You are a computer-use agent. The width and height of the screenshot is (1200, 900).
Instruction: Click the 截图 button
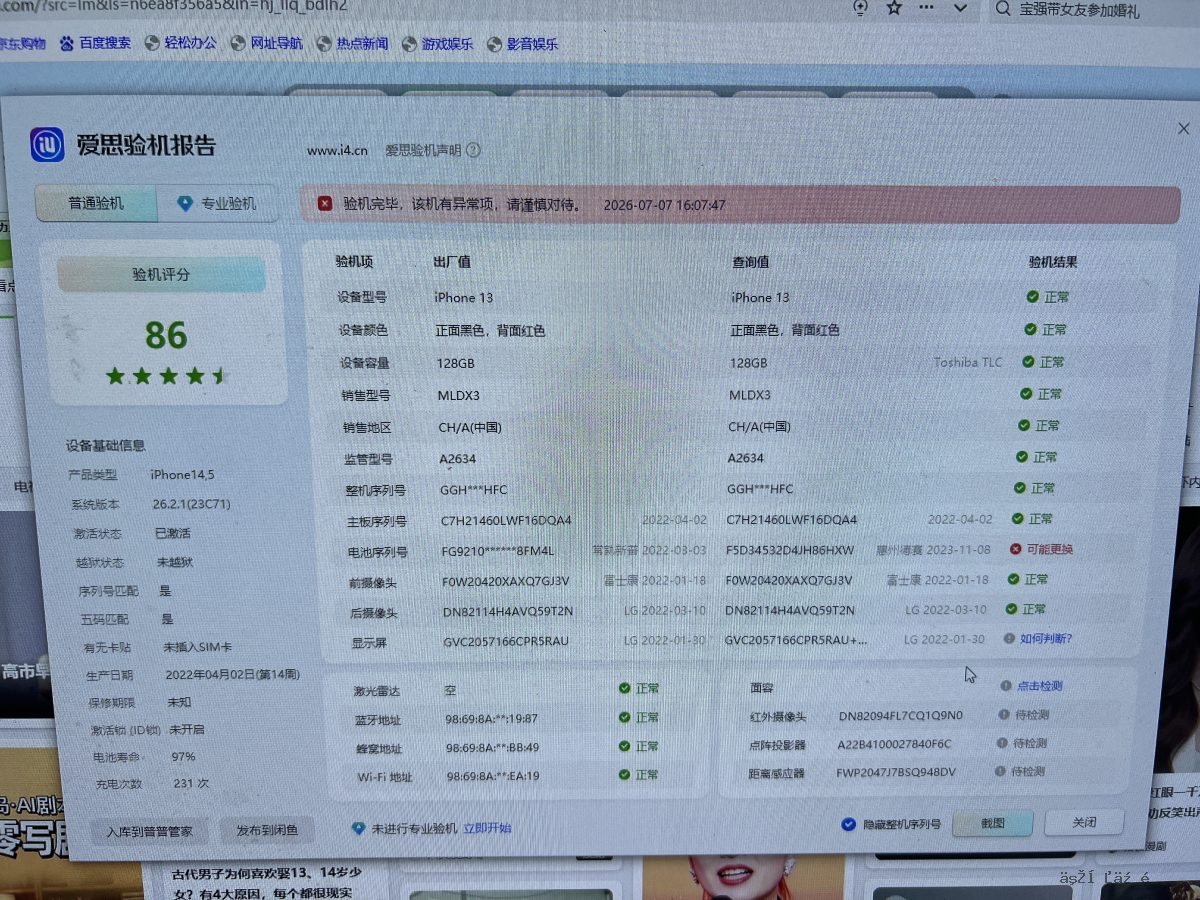(992, 824)
